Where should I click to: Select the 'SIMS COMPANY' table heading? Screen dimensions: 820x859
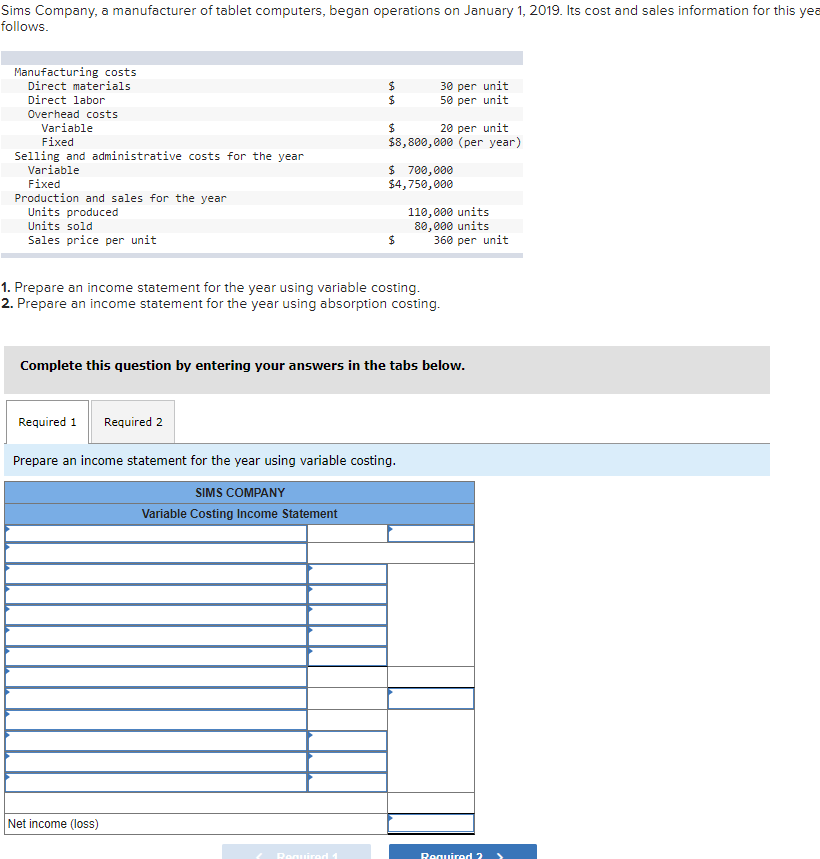pos(240,493)
